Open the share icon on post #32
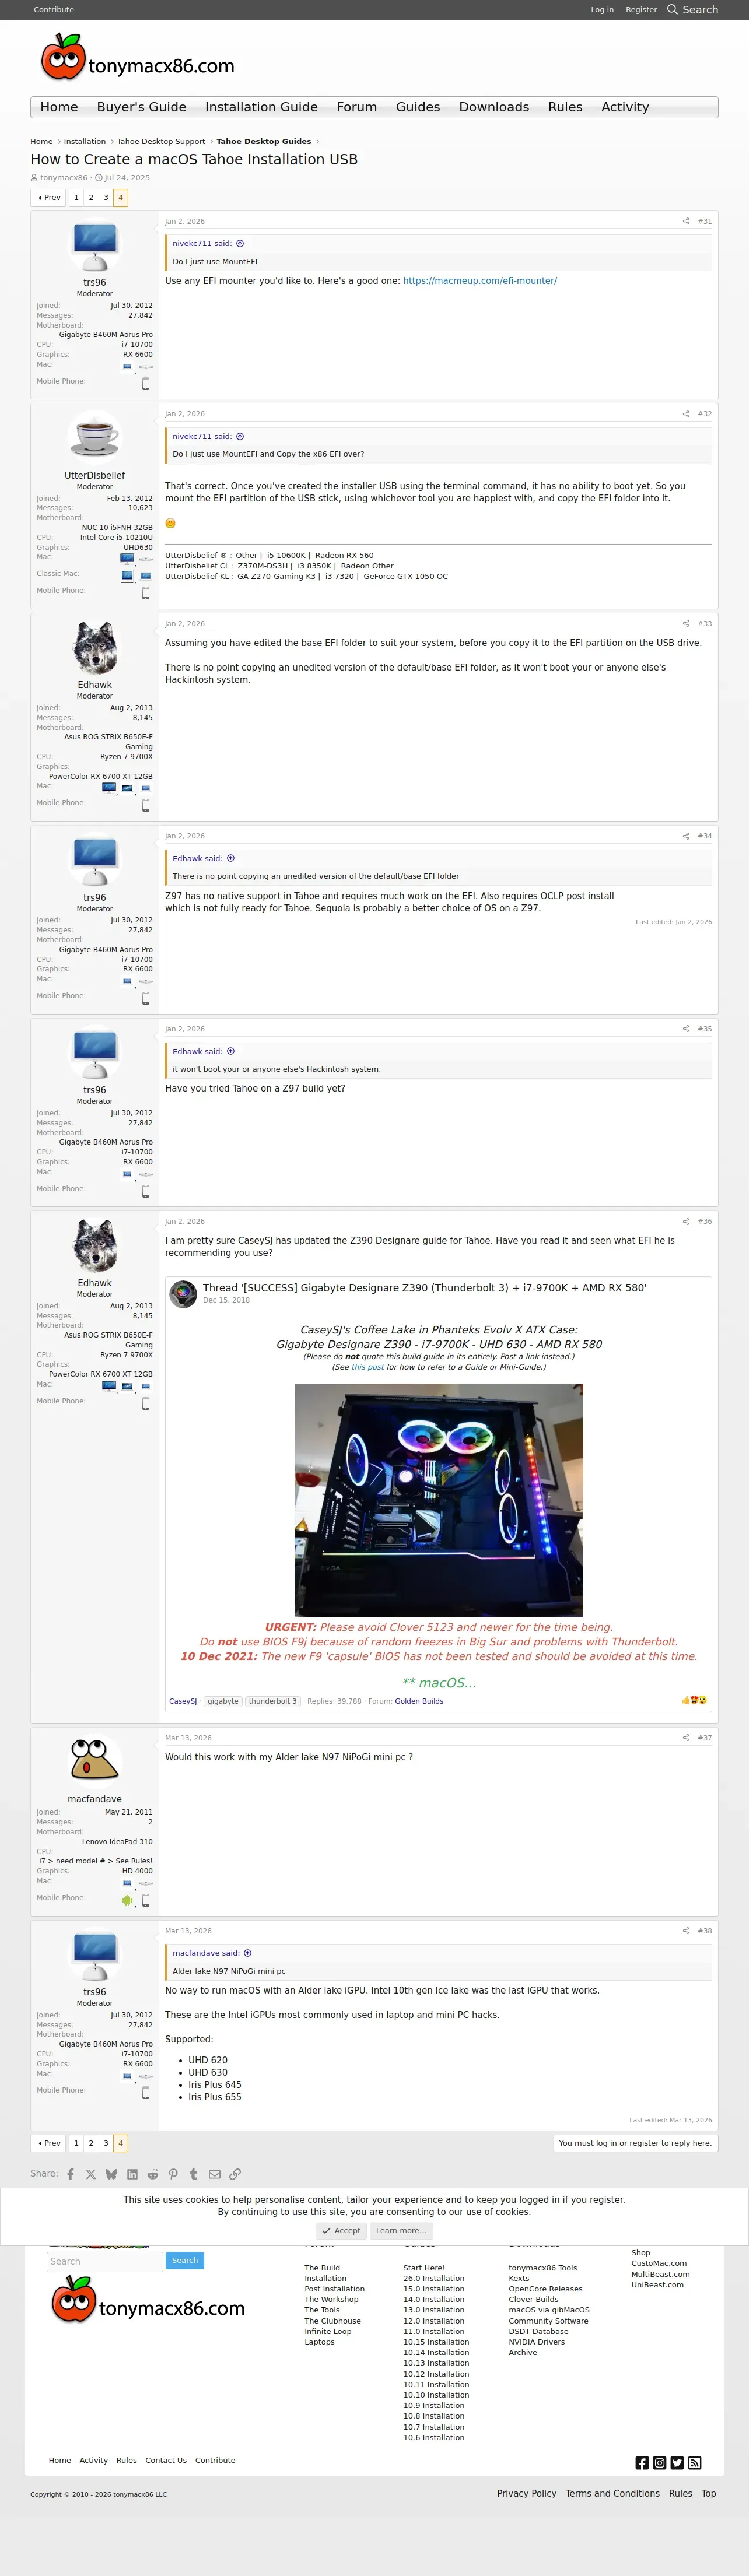Image resolution: width=749 pixels, height=2576 pixels. tap(686, 414)
